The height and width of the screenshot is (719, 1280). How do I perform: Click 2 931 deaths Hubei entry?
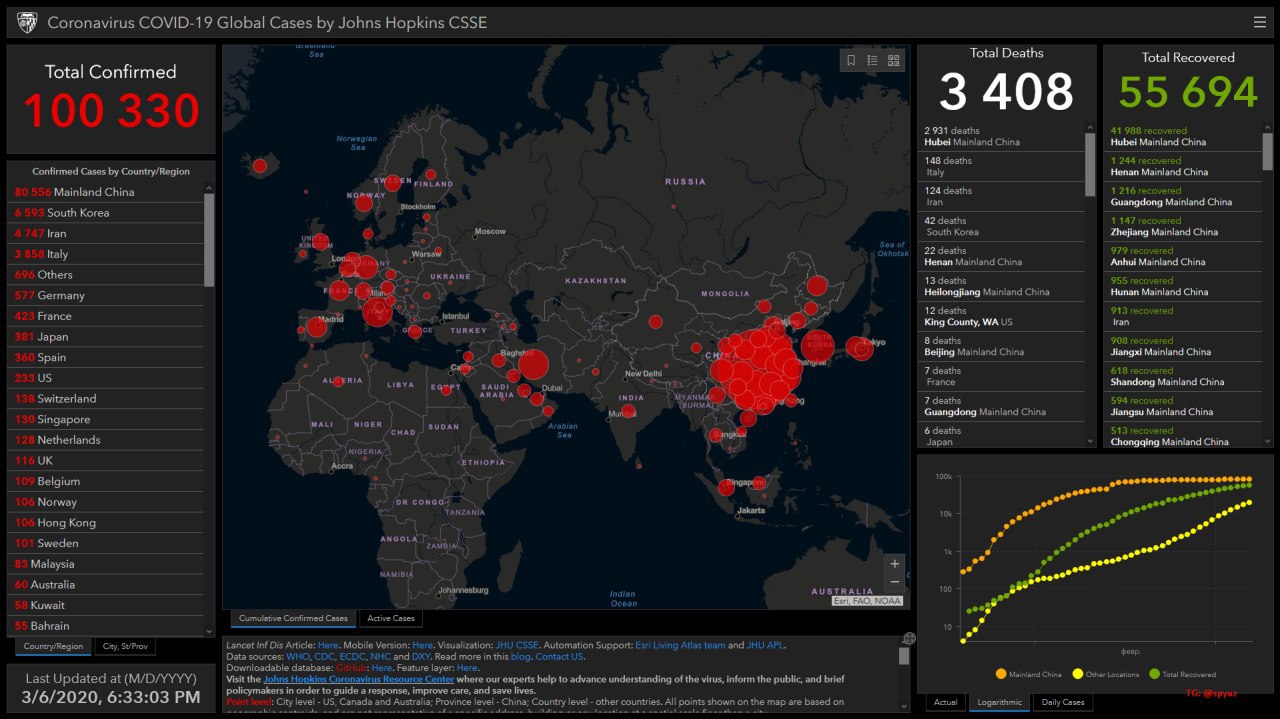click(x=1001, y=137)
